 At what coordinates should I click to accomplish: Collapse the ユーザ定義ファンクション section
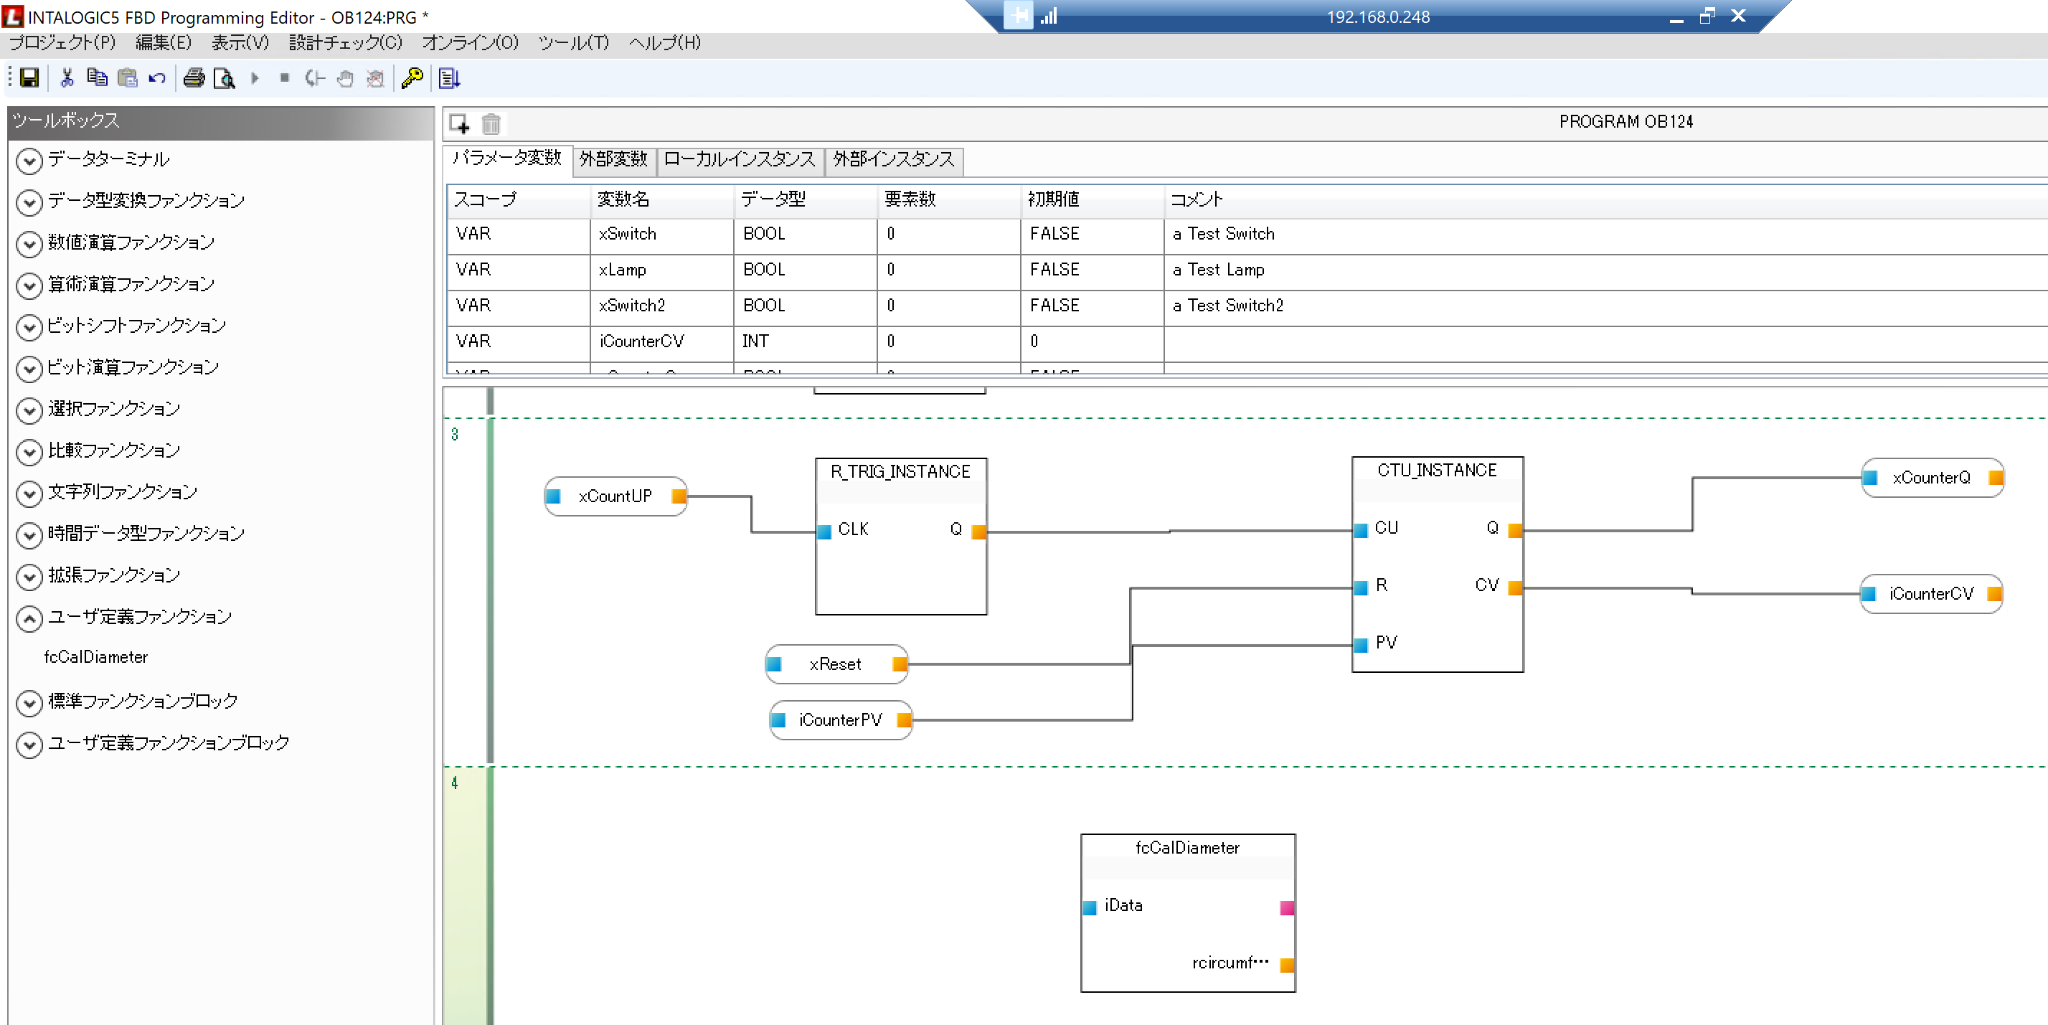(30, 618)
